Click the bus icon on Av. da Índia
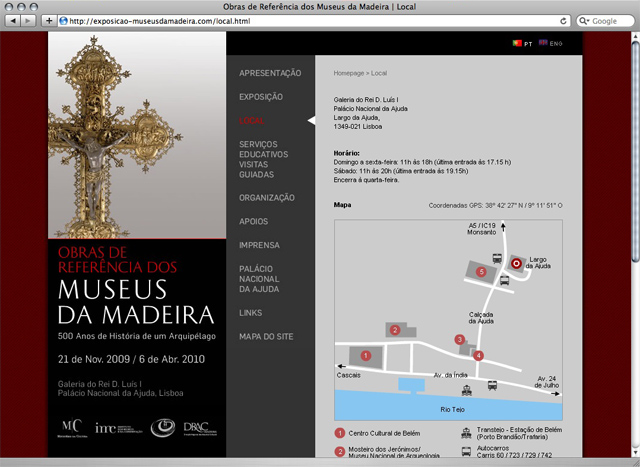 click(492, 385)
